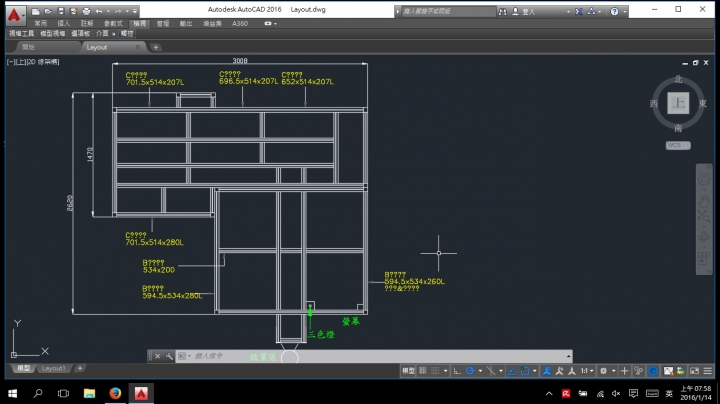
Task: Click the Save As icon in quick access toolbar
Action: (x=73, y=11)
